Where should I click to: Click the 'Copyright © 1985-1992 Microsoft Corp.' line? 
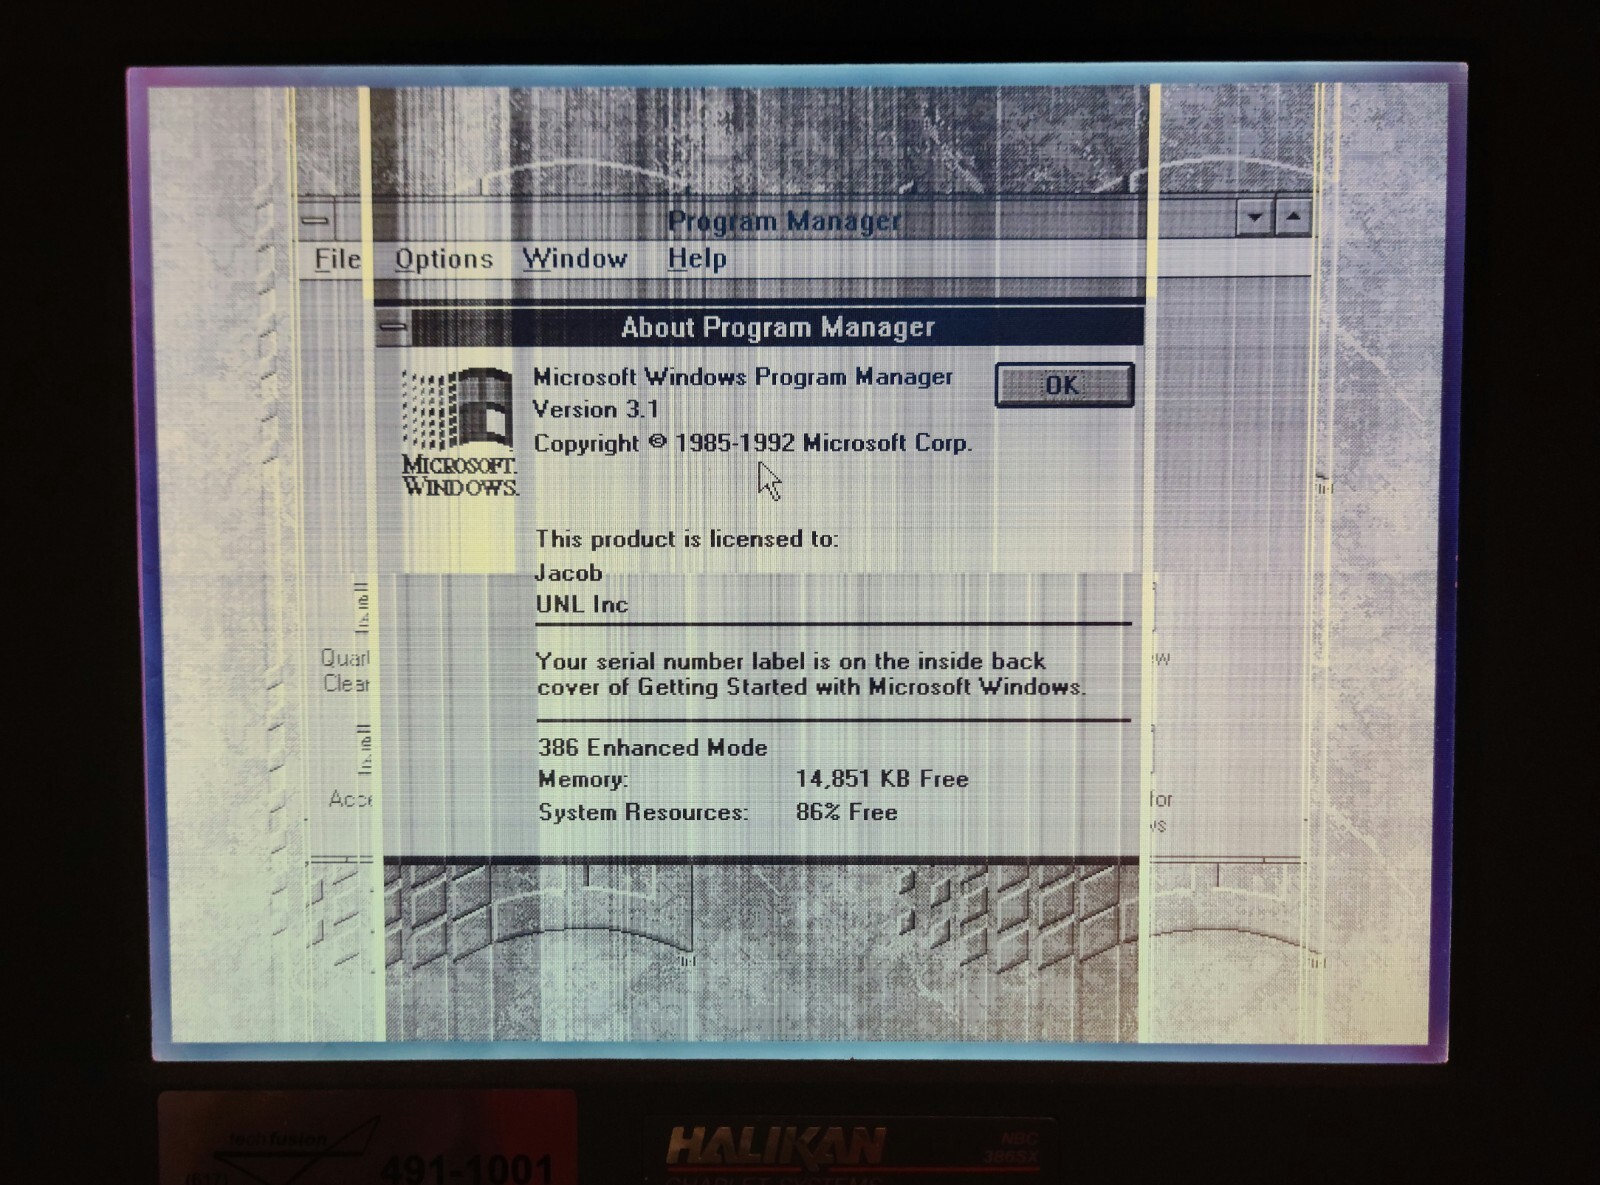coord(752,443)
